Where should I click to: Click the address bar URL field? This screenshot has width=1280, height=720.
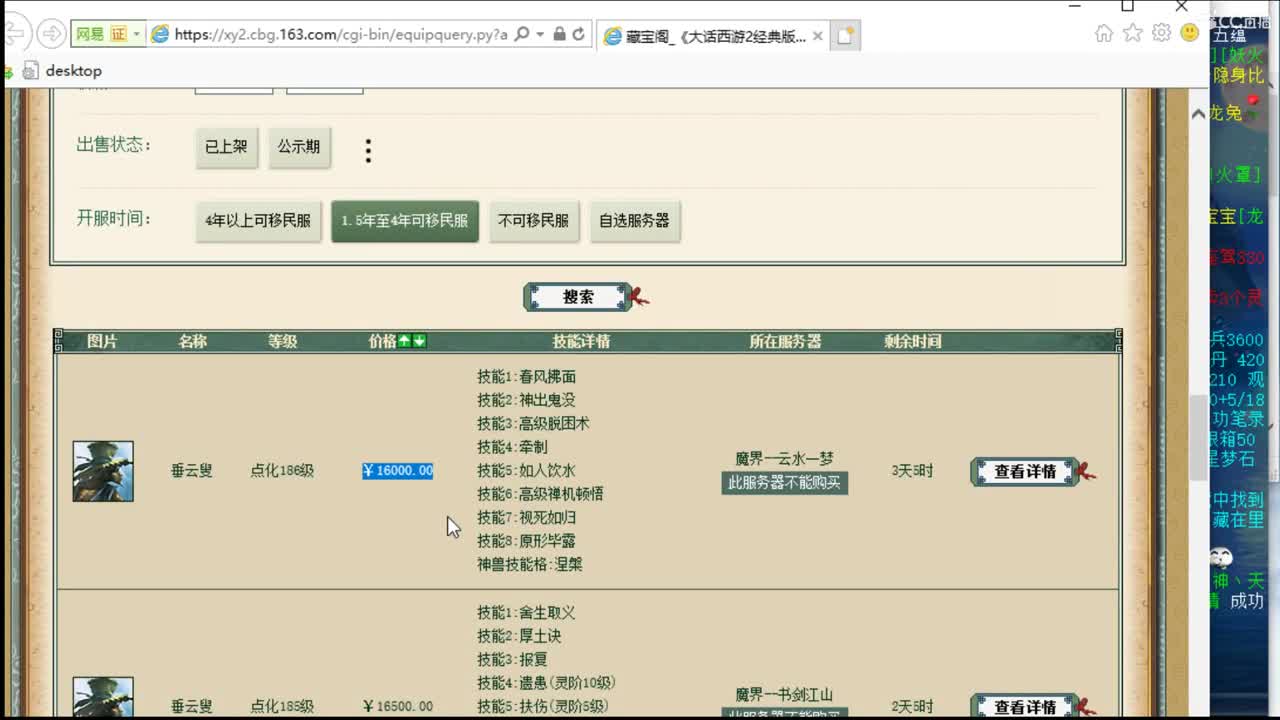341,34
